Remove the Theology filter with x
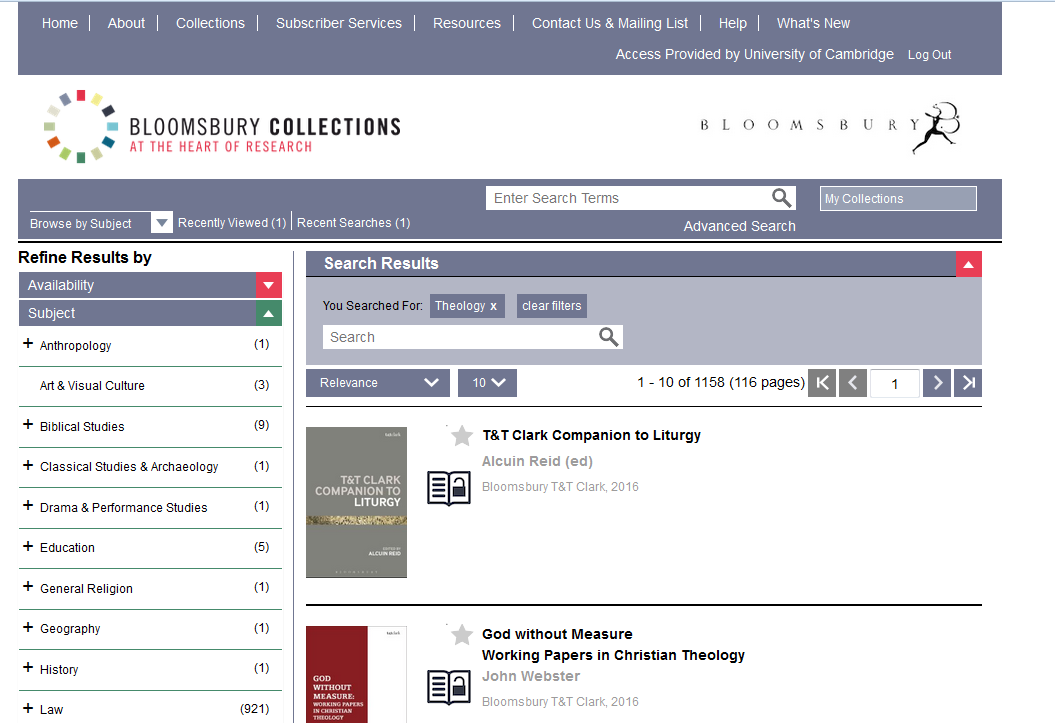Viewport: 1055px width, 723px height. (493, 306)
